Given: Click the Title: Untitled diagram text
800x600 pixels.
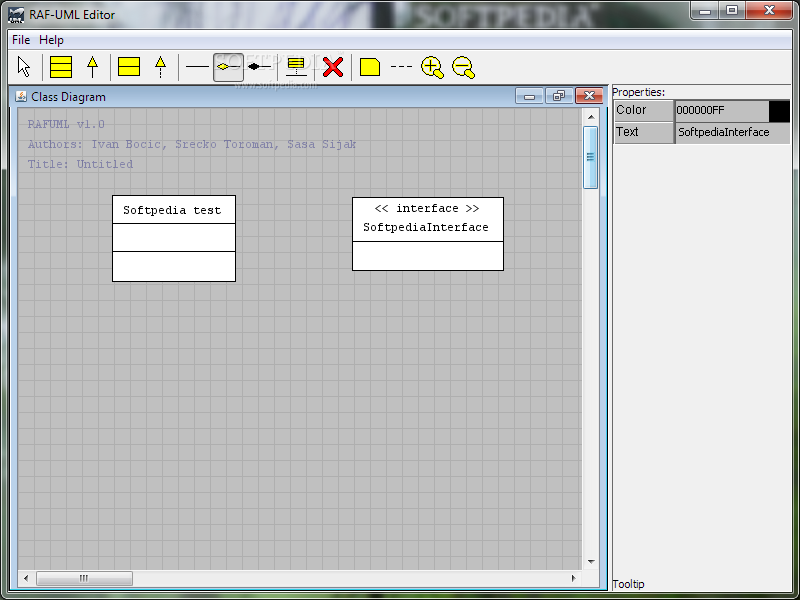Looking at the screenshot, I should [x=80, y=164].
